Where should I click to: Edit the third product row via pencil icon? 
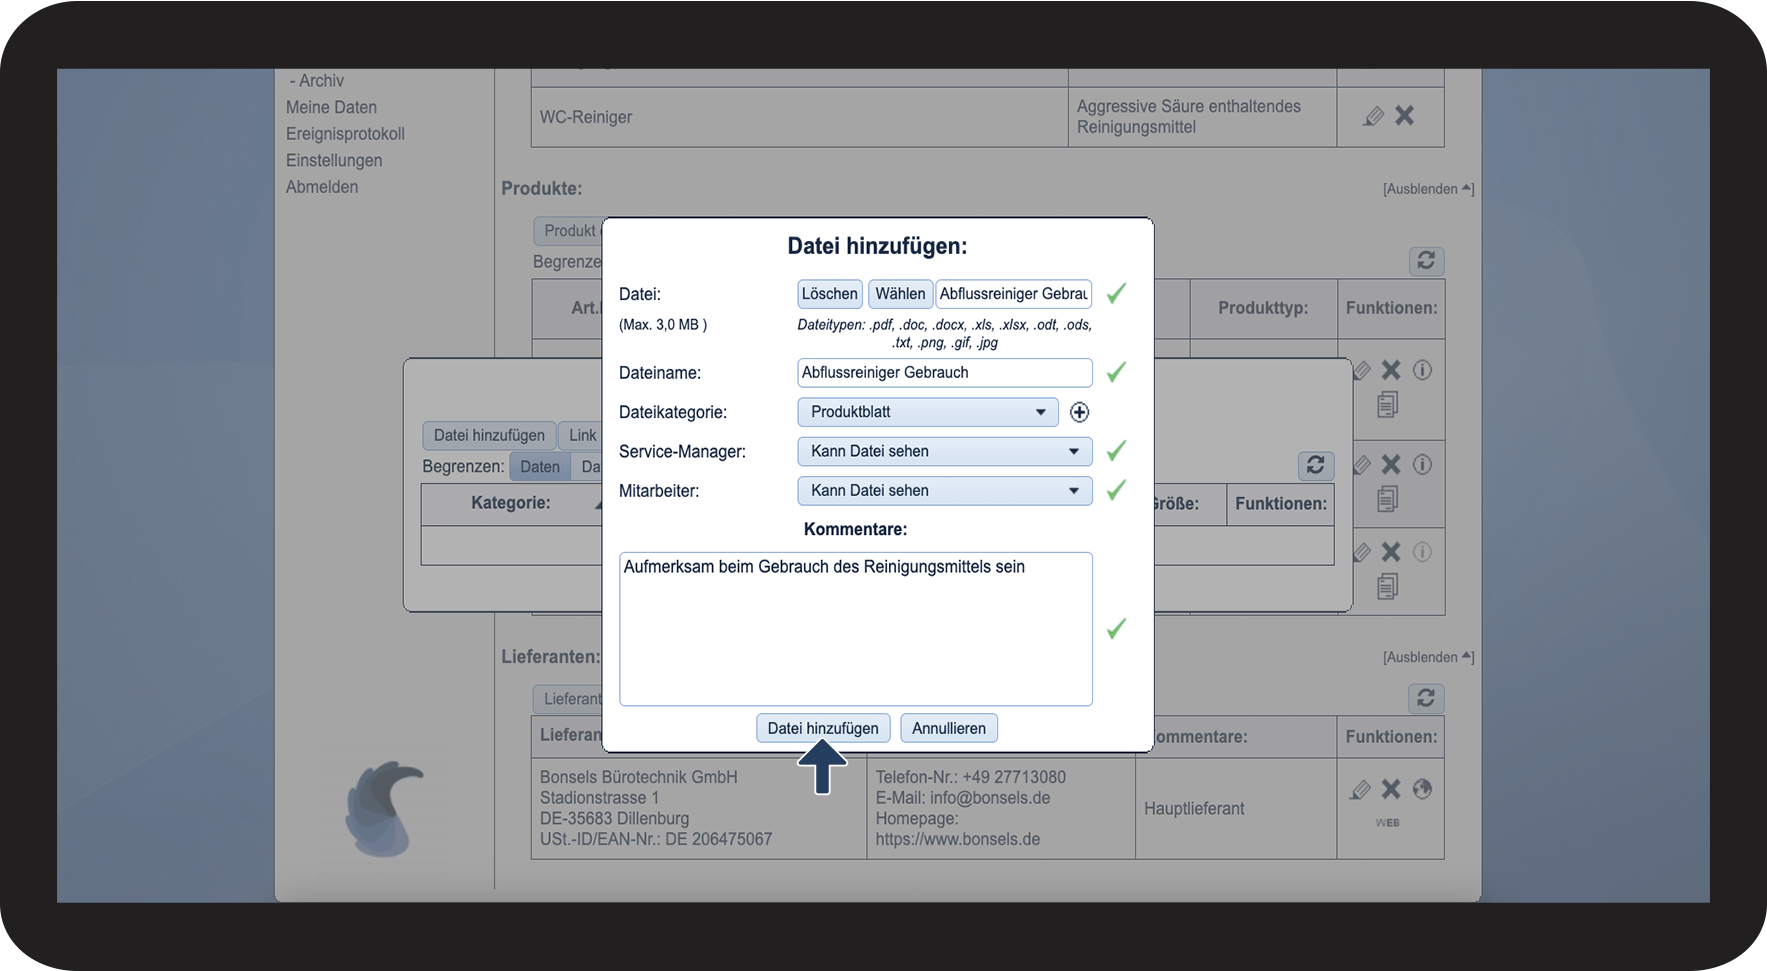point(1362,552)
